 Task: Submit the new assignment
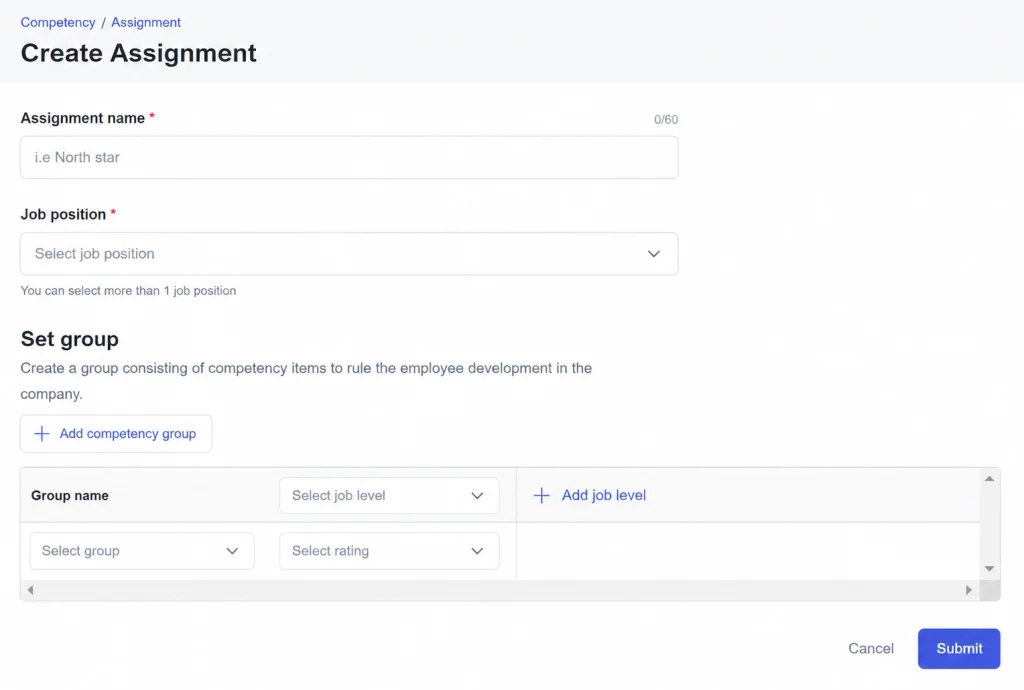(x=959, y=648)
